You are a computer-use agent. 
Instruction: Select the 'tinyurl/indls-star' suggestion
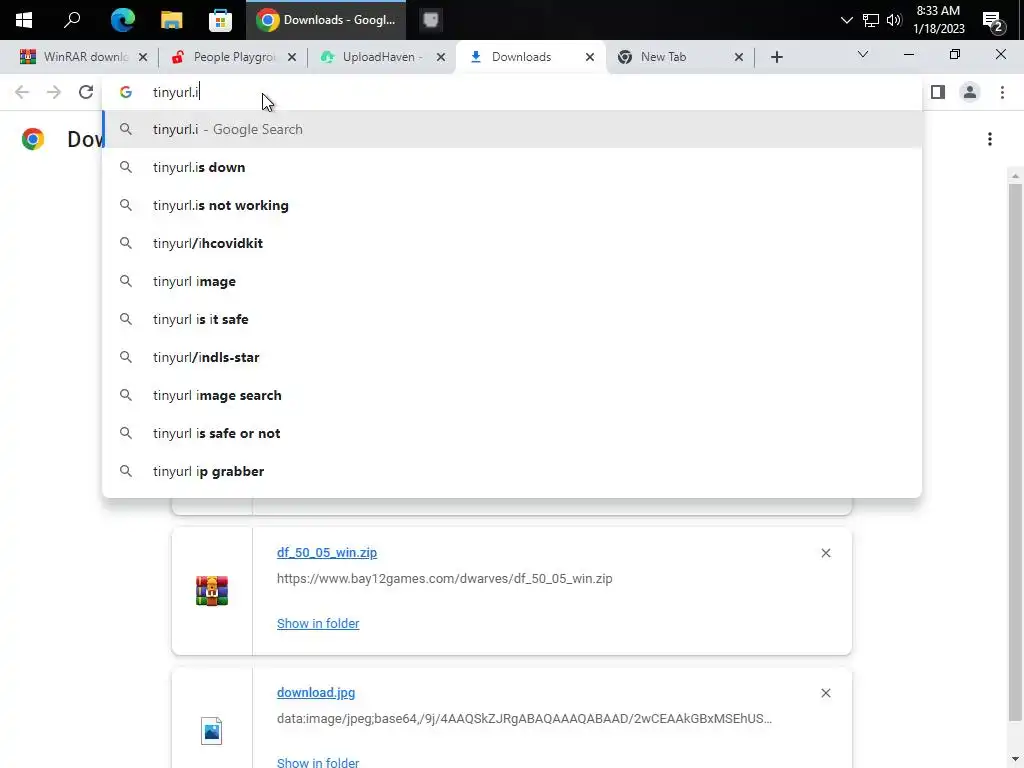click(x=512, y=357)
